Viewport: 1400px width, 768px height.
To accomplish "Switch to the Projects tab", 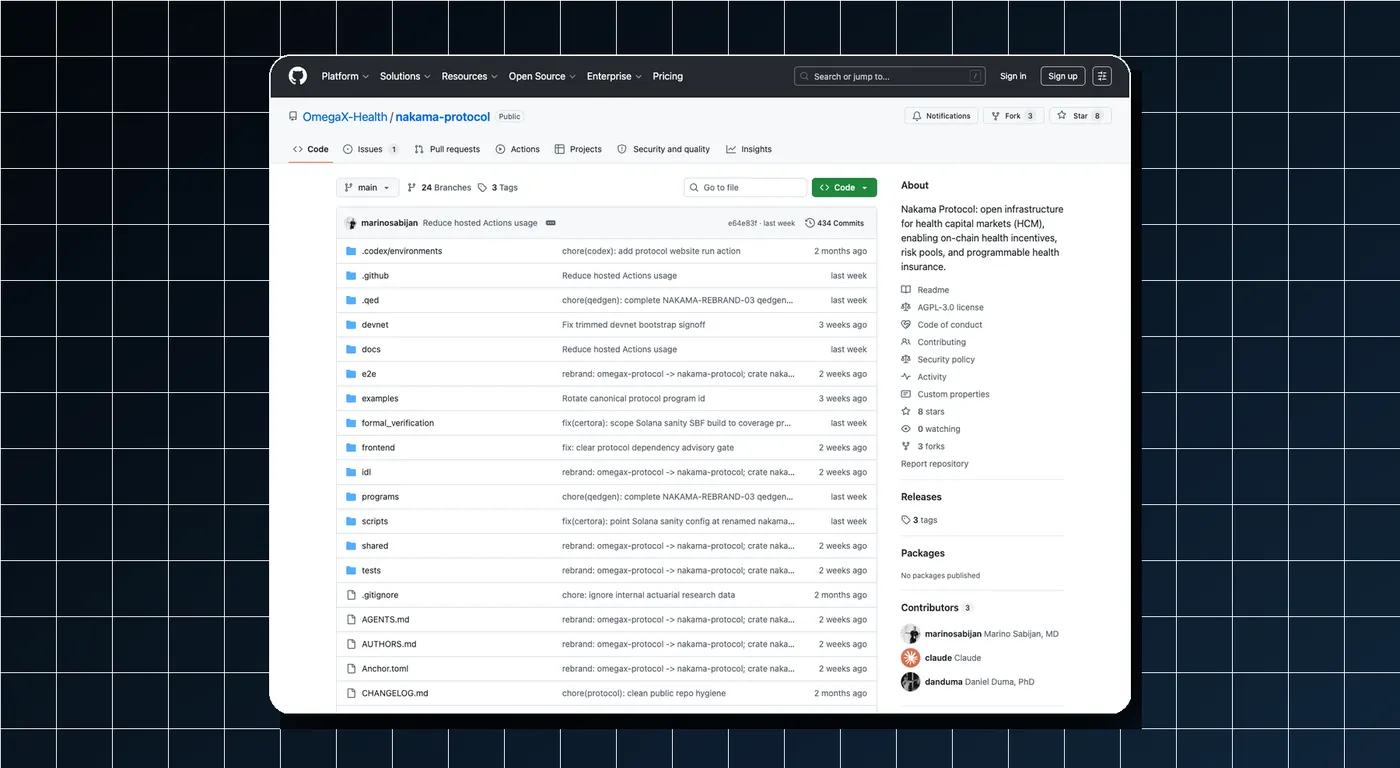I will [578, 149].
